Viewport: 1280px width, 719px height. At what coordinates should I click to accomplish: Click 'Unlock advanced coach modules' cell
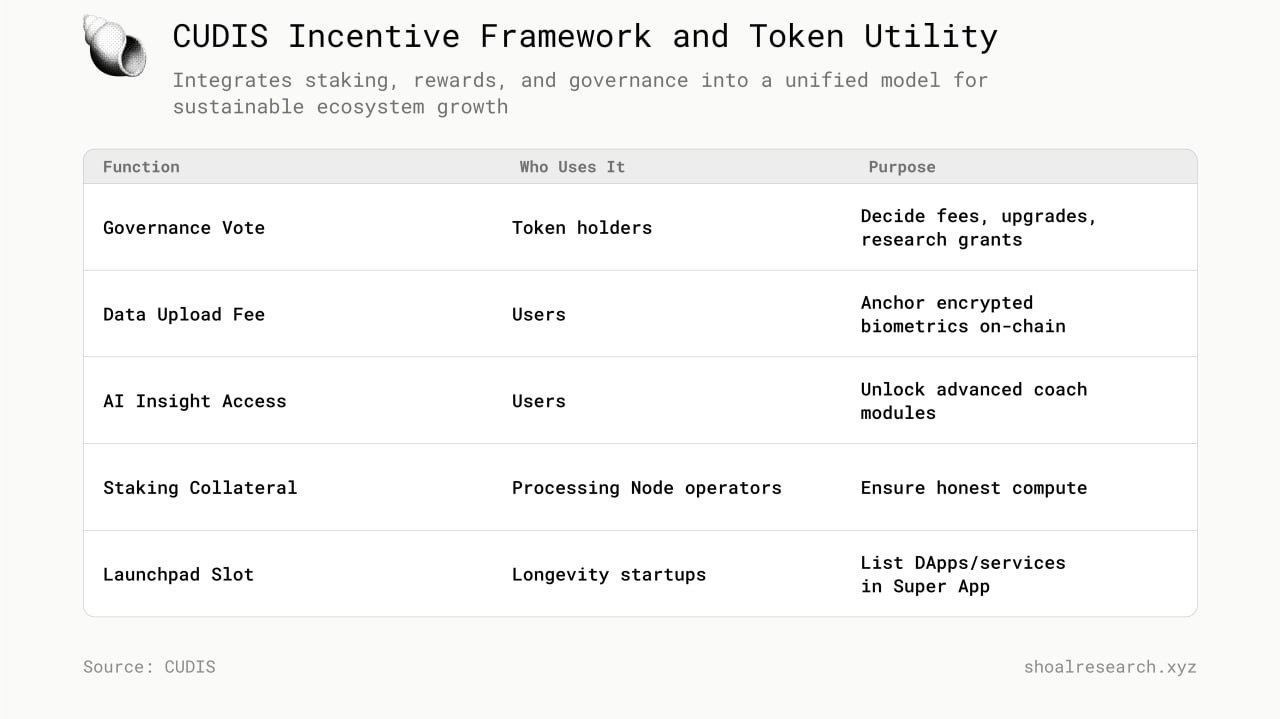973,401
